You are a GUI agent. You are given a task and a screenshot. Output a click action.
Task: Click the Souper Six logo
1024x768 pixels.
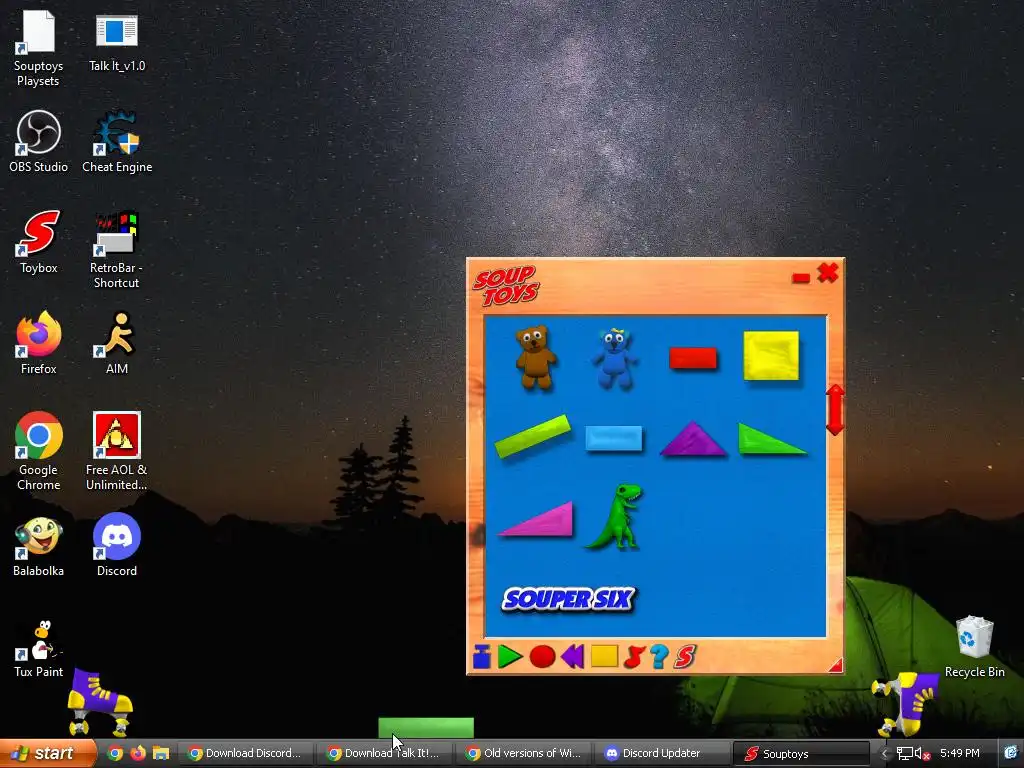coord(568,599)
